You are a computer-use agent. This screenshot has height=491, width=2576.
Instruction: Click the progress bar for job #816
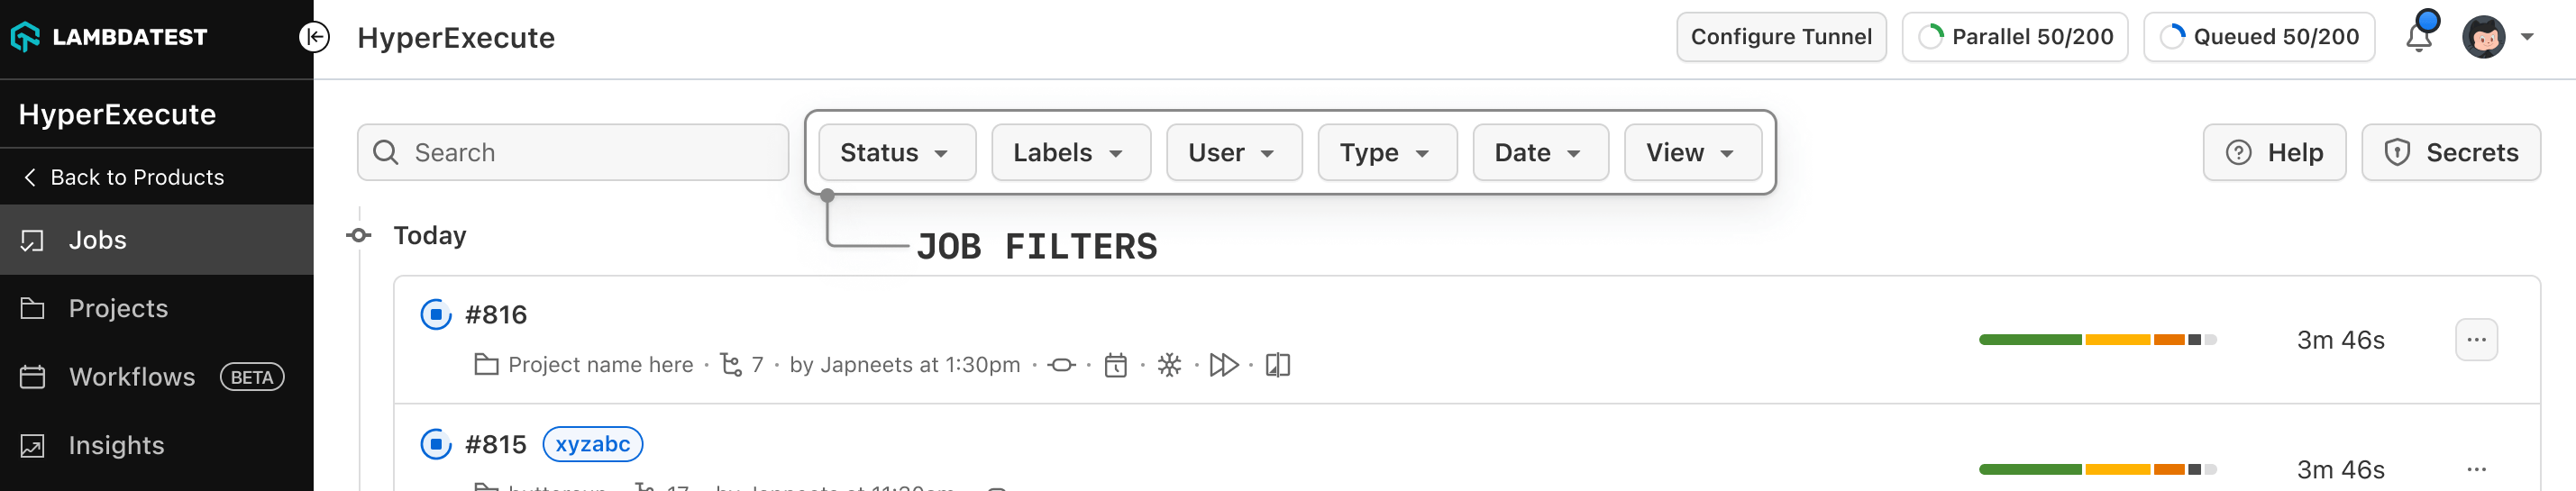click(x=2097, y=340)
